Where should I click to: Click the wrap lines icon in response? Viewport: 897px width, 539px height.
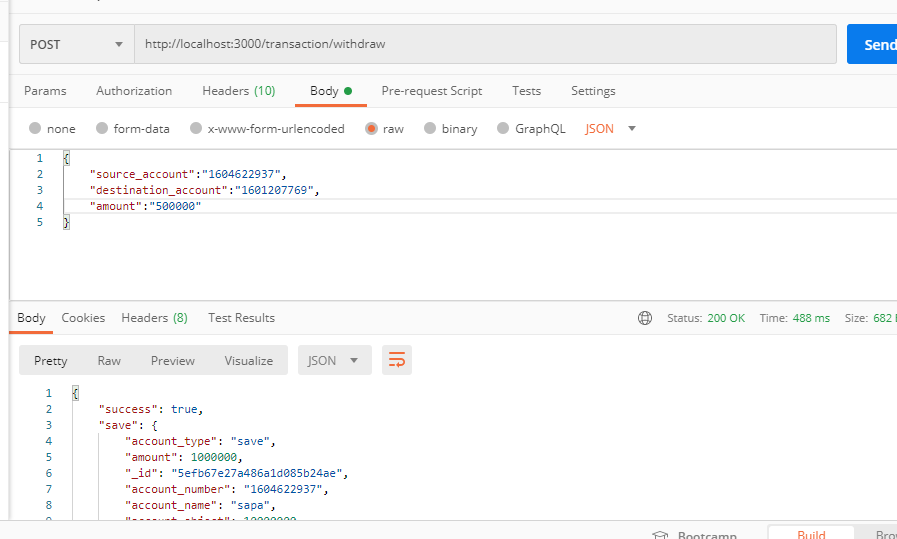[x=397, y=360]
